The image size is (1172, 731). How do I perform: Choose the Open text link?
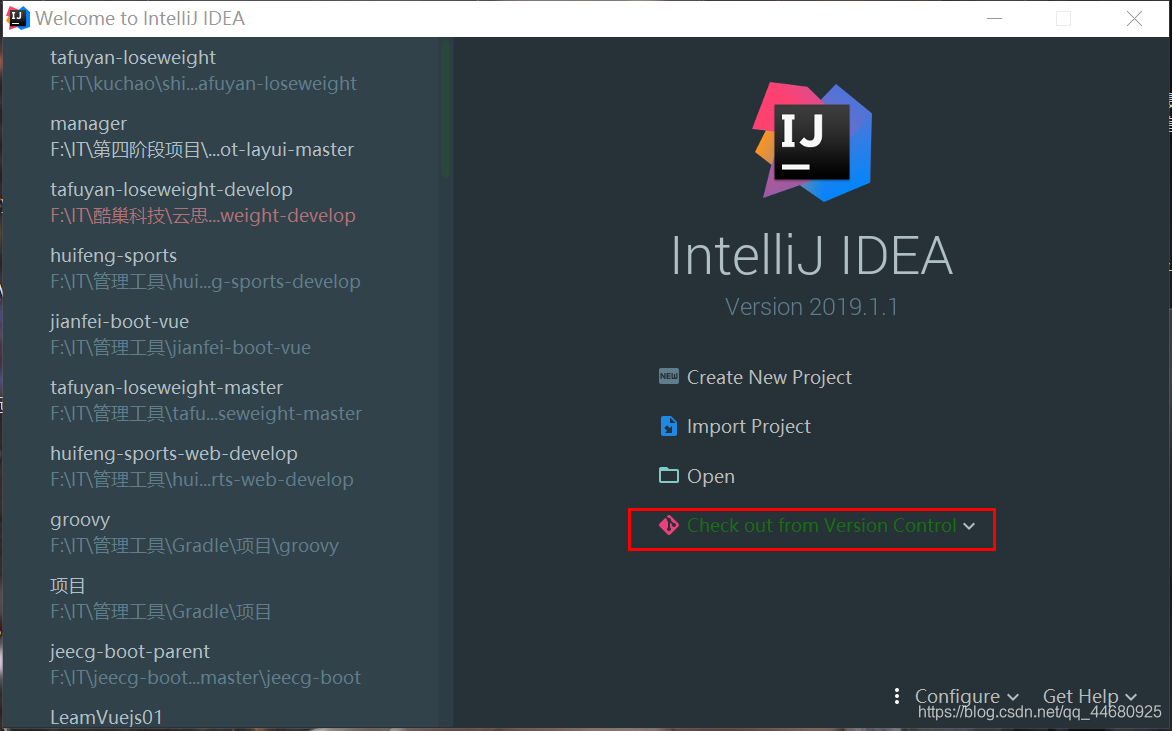[711, 476]
